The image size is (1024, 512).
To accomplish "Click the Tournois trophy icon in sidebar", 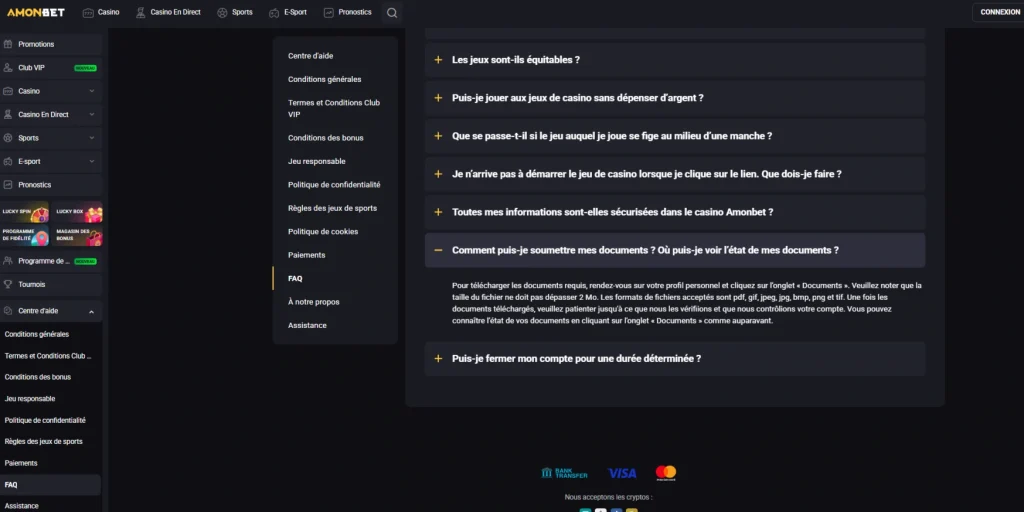I will click(x=8, y=284).
